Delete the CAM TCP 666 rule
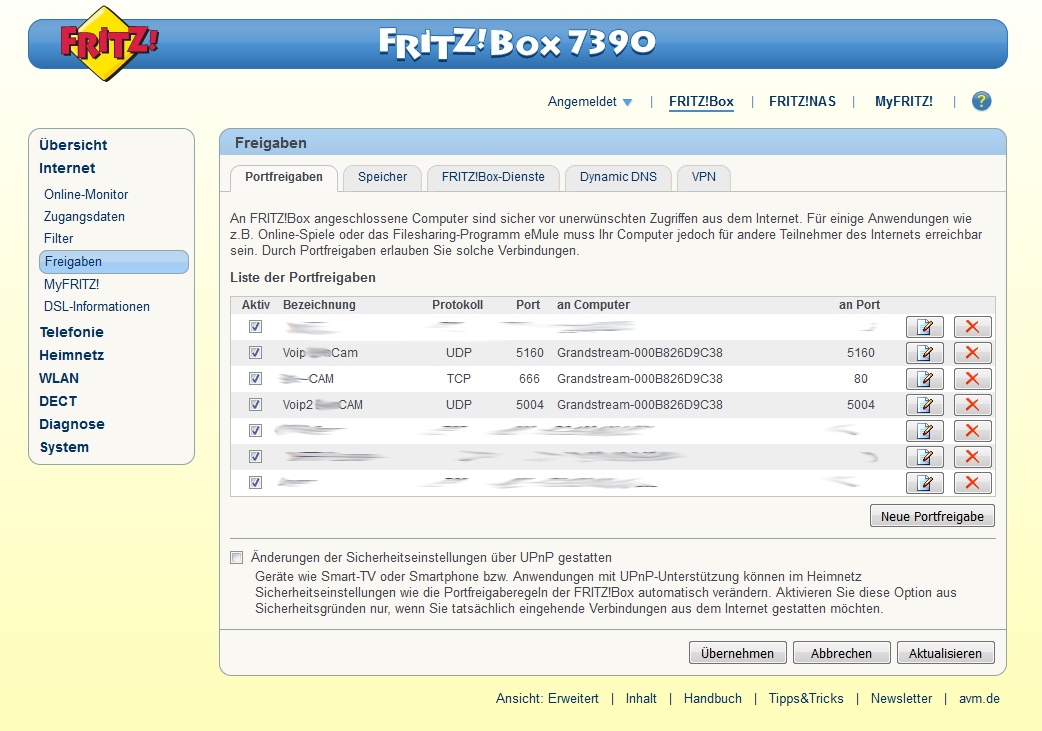The image size is (1042, 731). point(972,379)
